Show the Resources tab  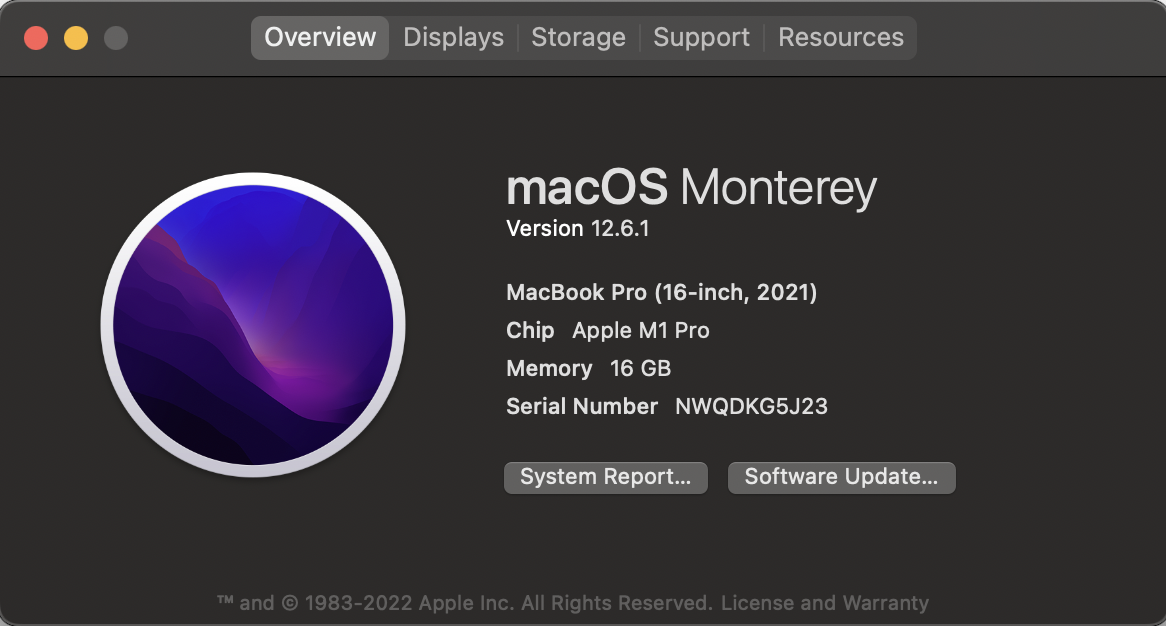coord(840,38)
